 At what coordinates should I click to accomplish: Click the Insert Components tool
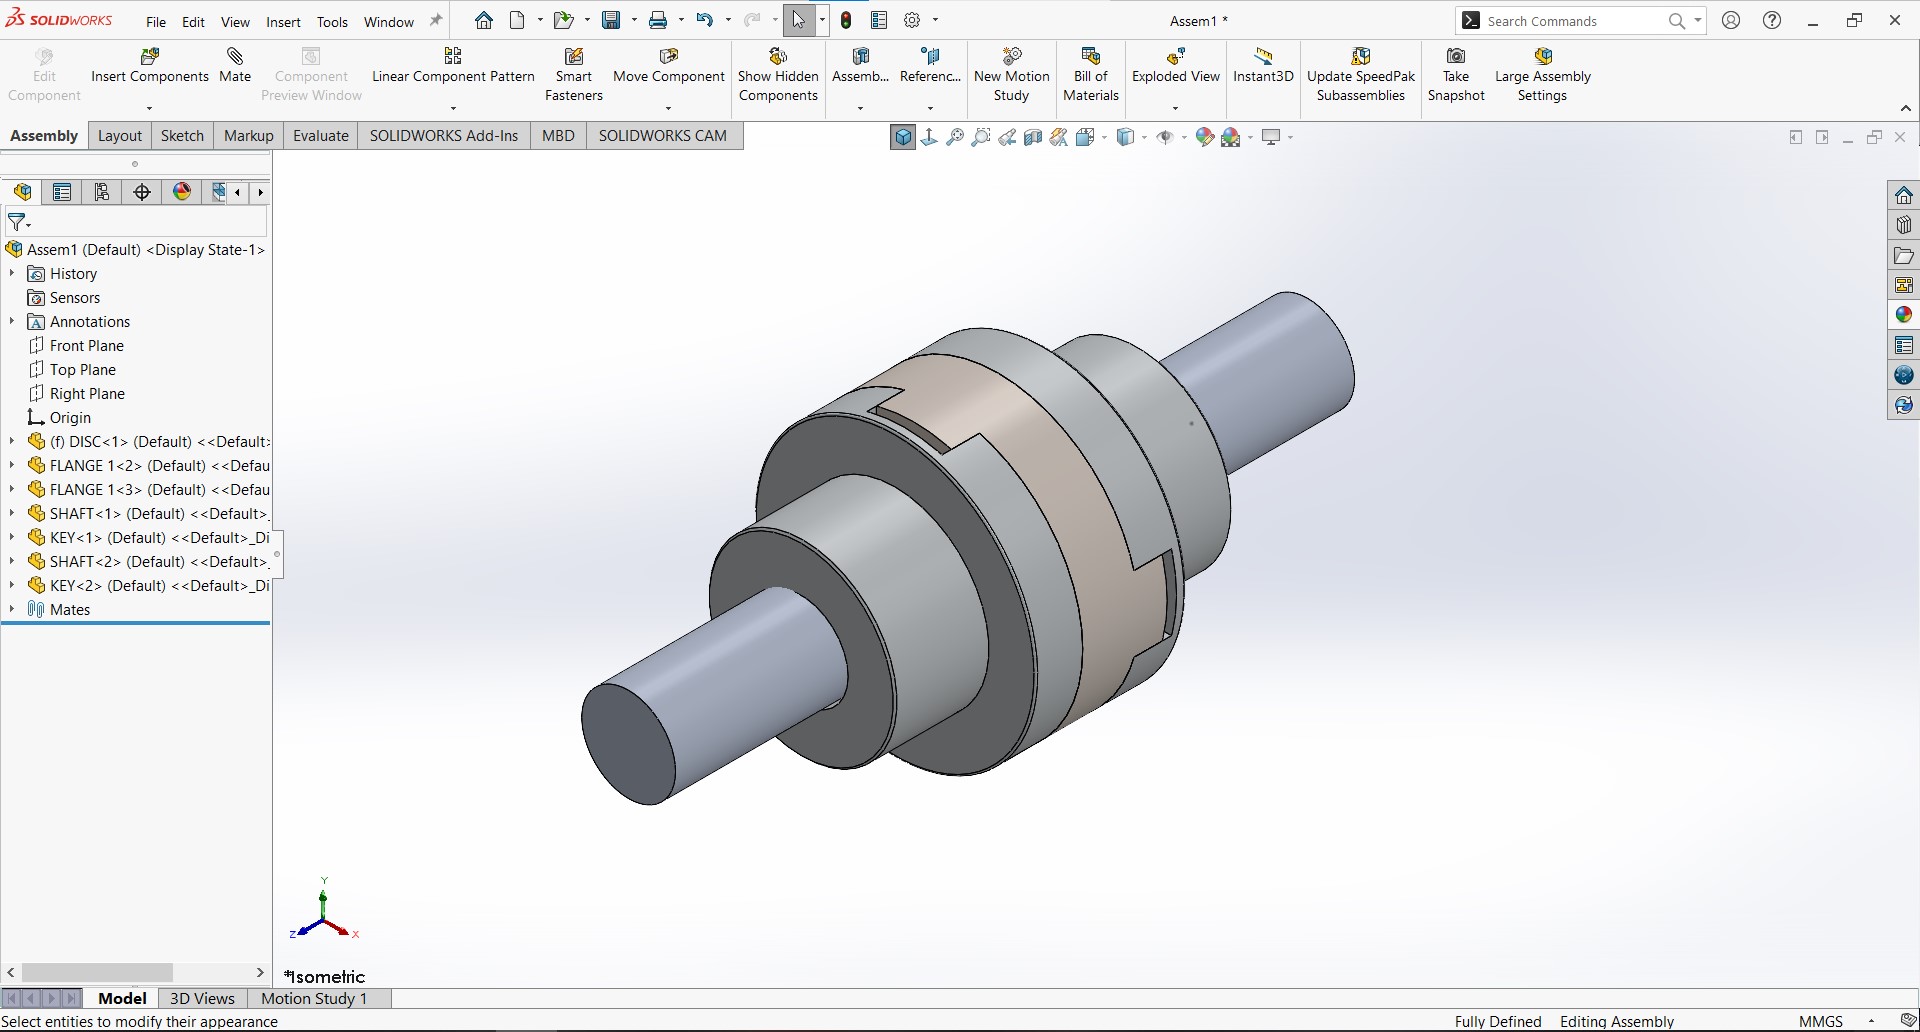pyautogui.click(x=150, y=66)
